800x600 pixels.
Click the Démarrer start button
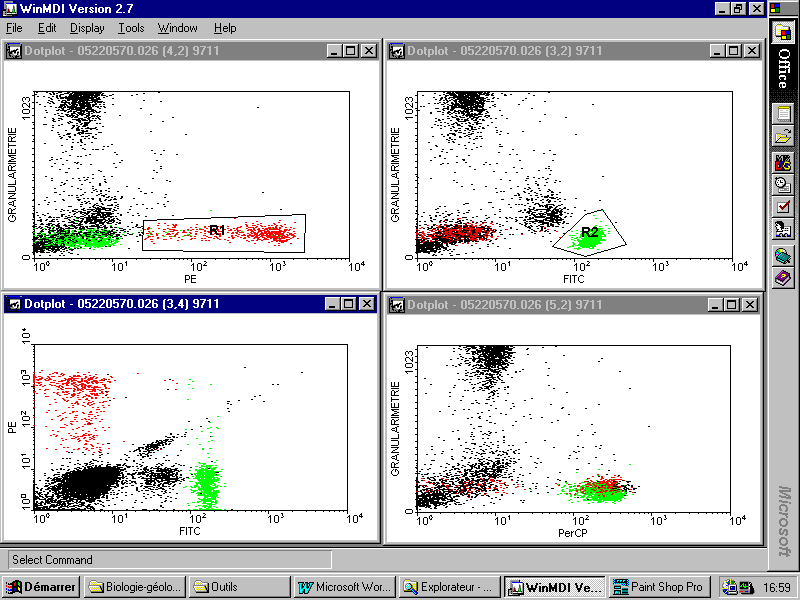42,587
